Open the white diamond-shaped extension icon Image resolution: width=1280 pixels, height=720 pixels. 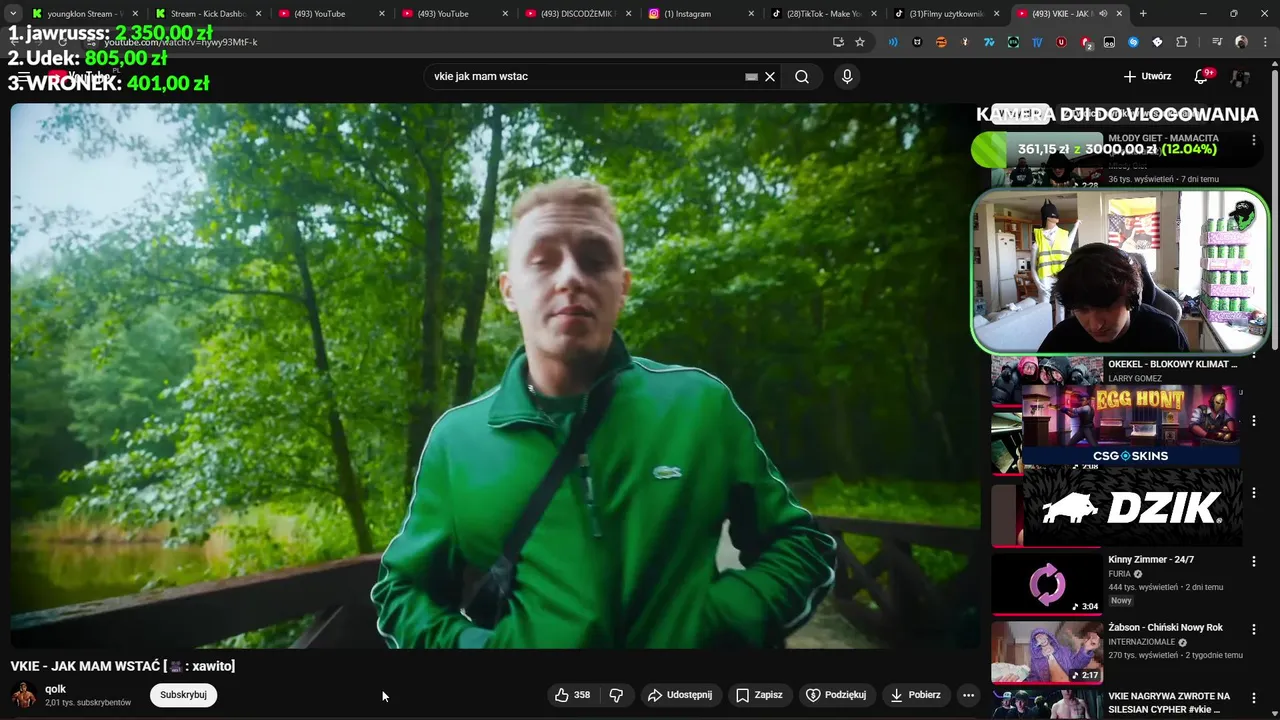(1157, 42)
